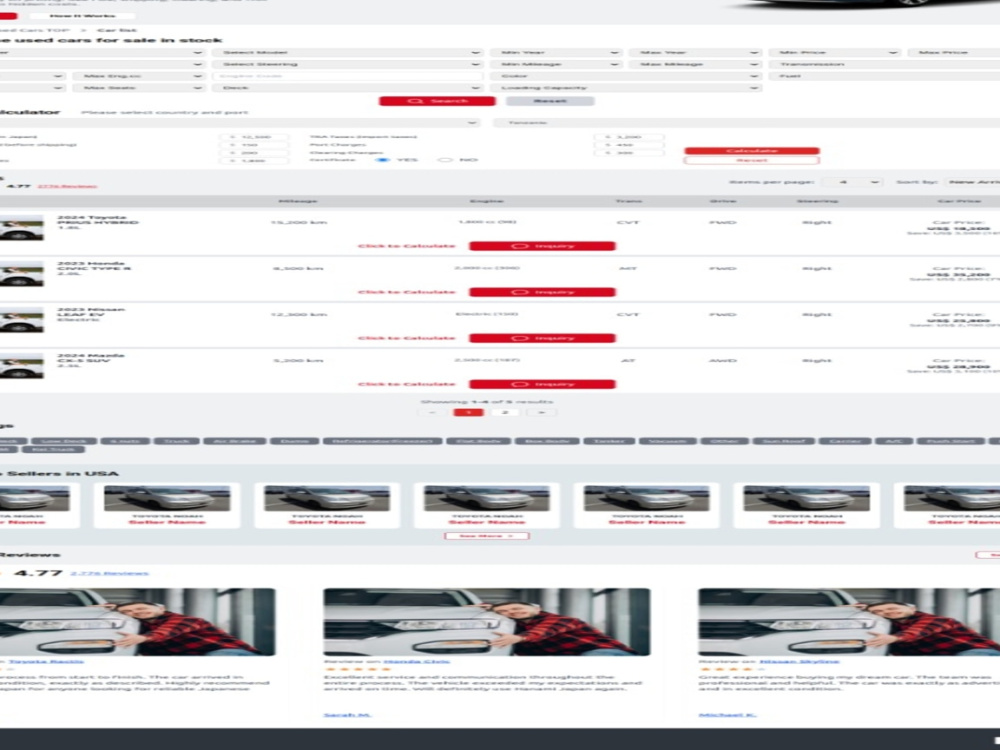Open the Max Eng.cc dropdown

tap(138, 76)
